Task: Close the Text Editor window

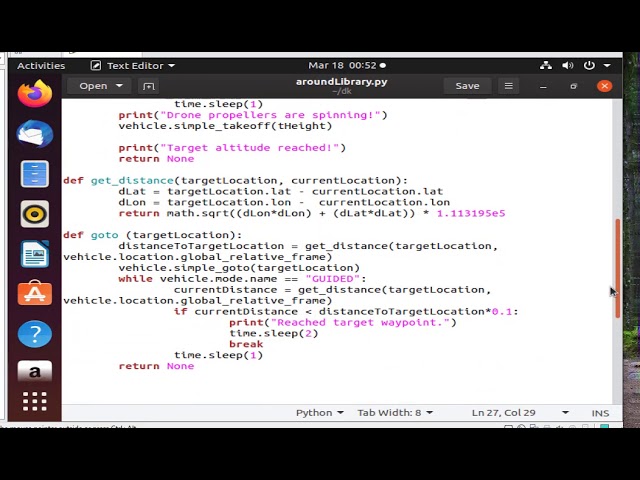Action: coord(604,86)
